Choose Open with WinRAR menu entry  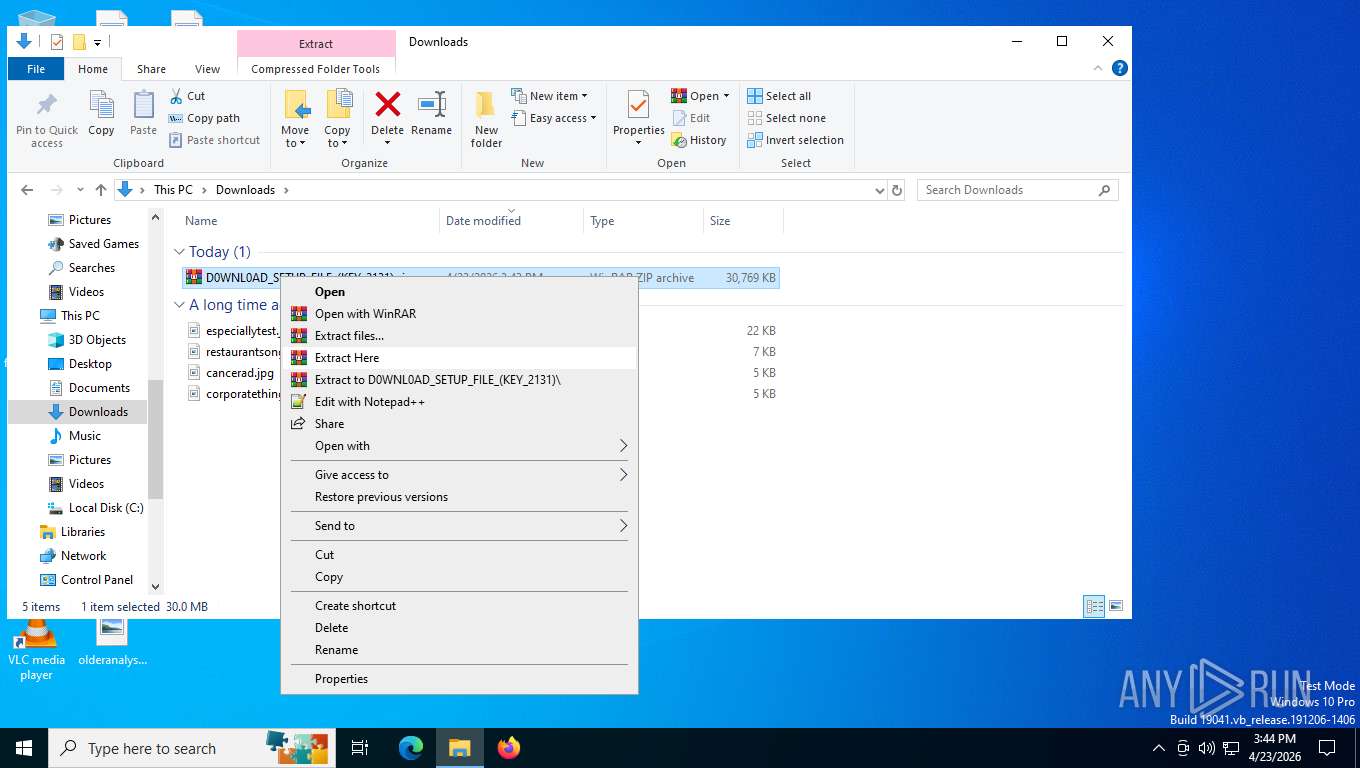(x=459, y=314)
